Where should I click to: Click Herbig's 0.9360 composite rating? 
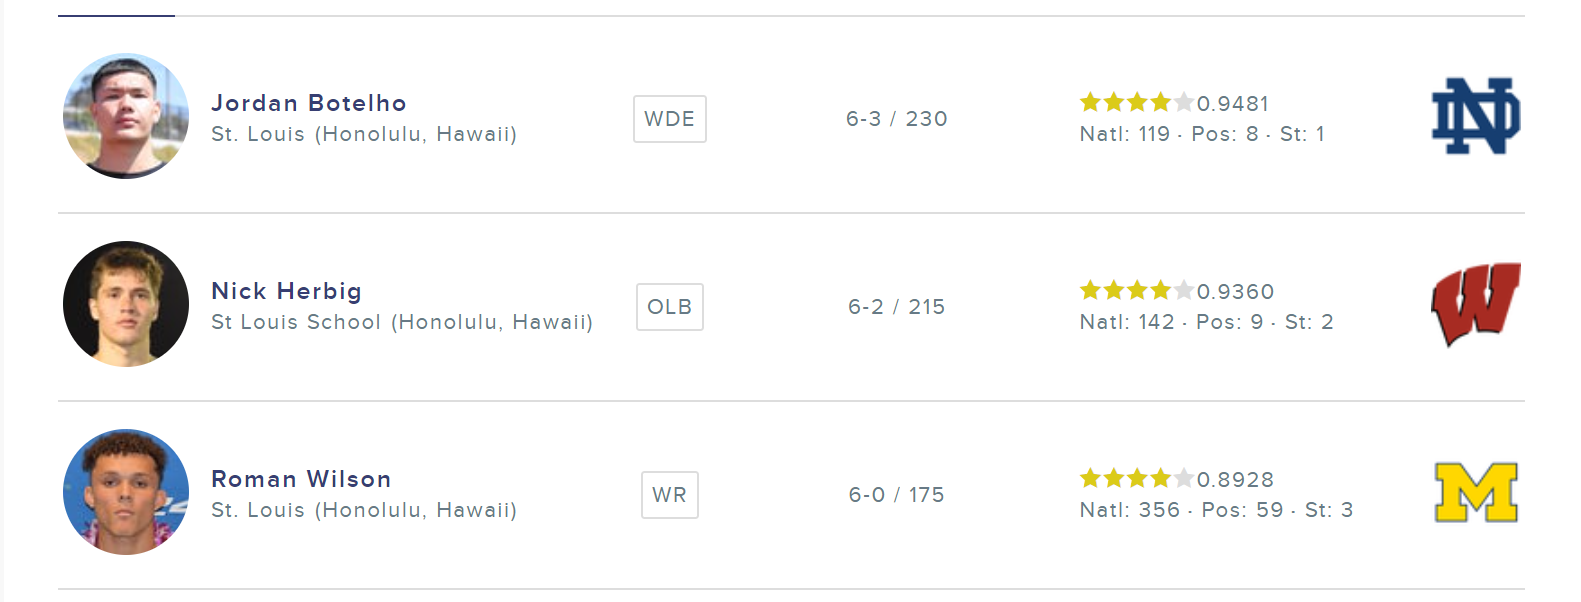pos(1235,292)
